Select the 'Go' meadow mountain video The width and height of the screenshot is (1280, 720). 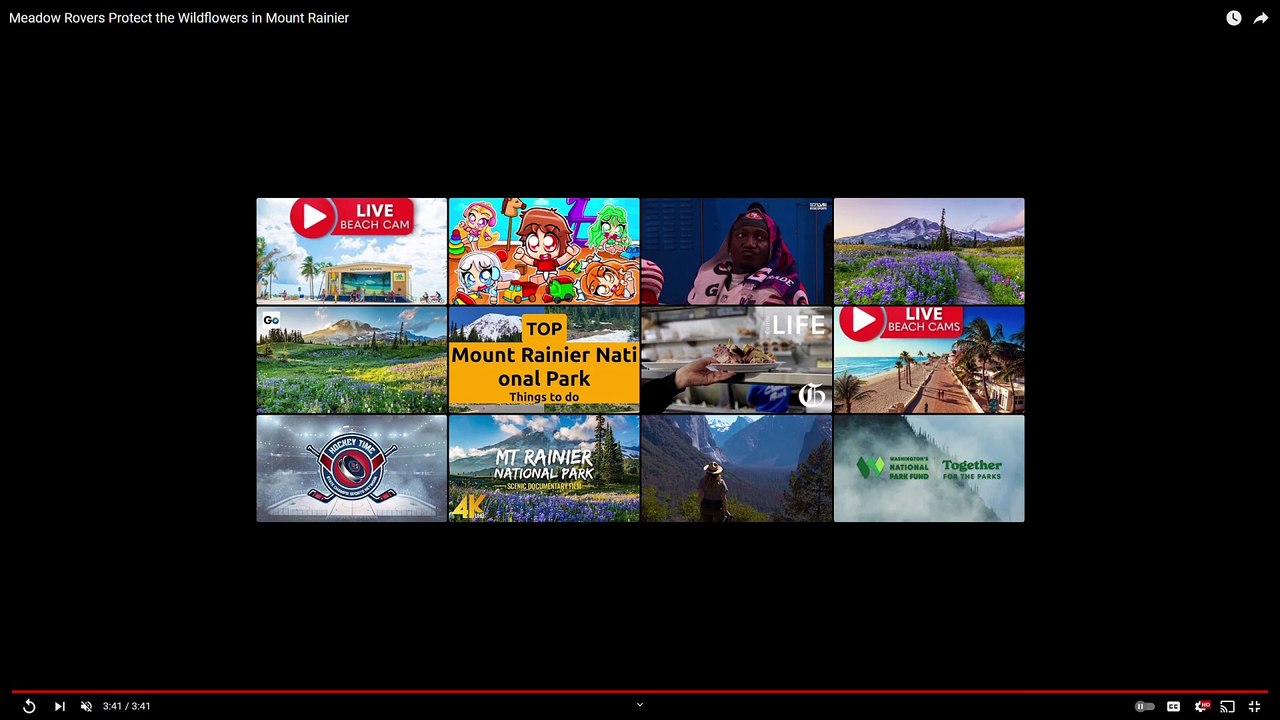point(352,360)
